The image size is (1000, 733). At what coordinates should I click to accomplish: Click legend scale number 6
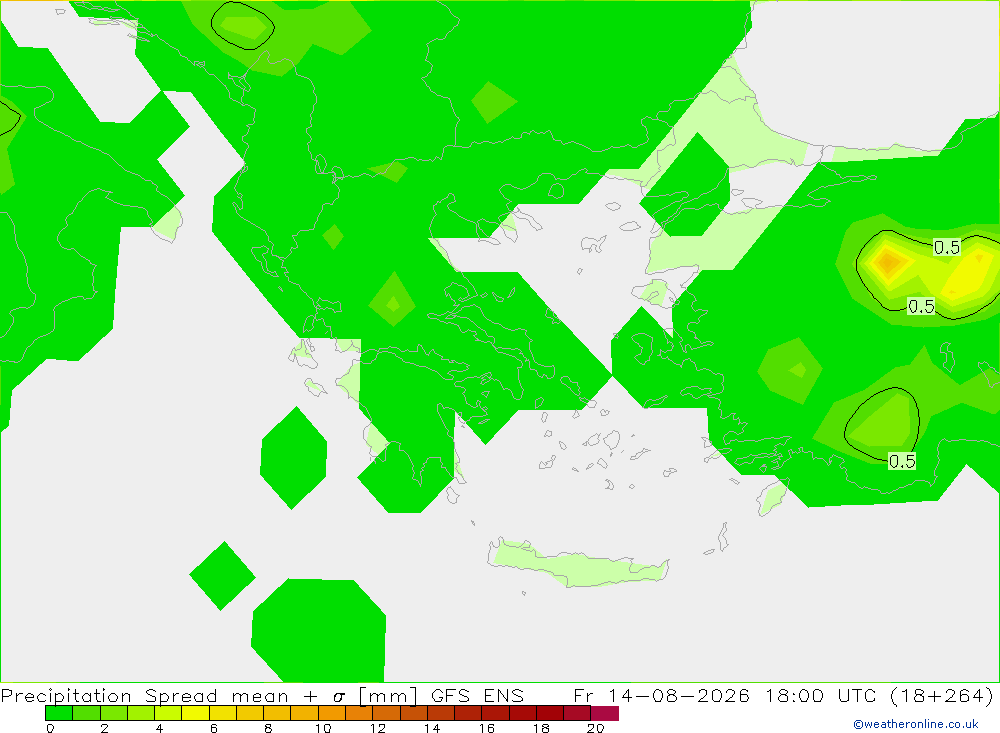pos(214,728)
